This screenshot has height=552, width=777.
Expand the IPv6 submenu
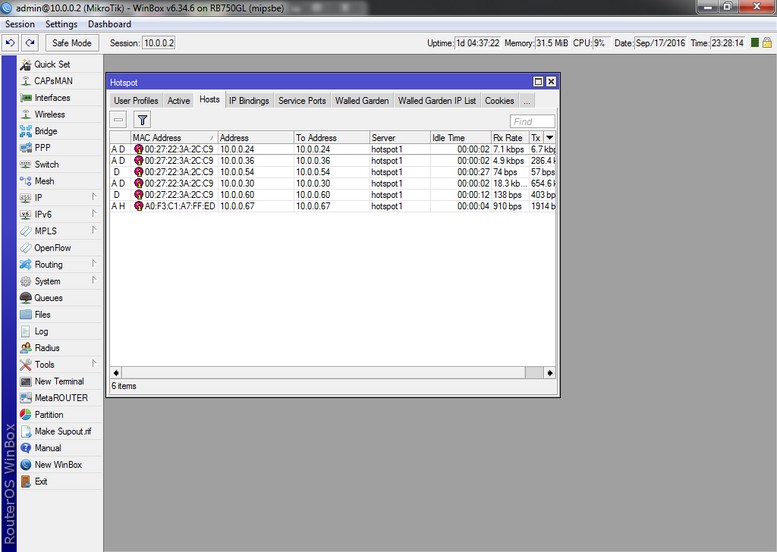pos(94,214)
